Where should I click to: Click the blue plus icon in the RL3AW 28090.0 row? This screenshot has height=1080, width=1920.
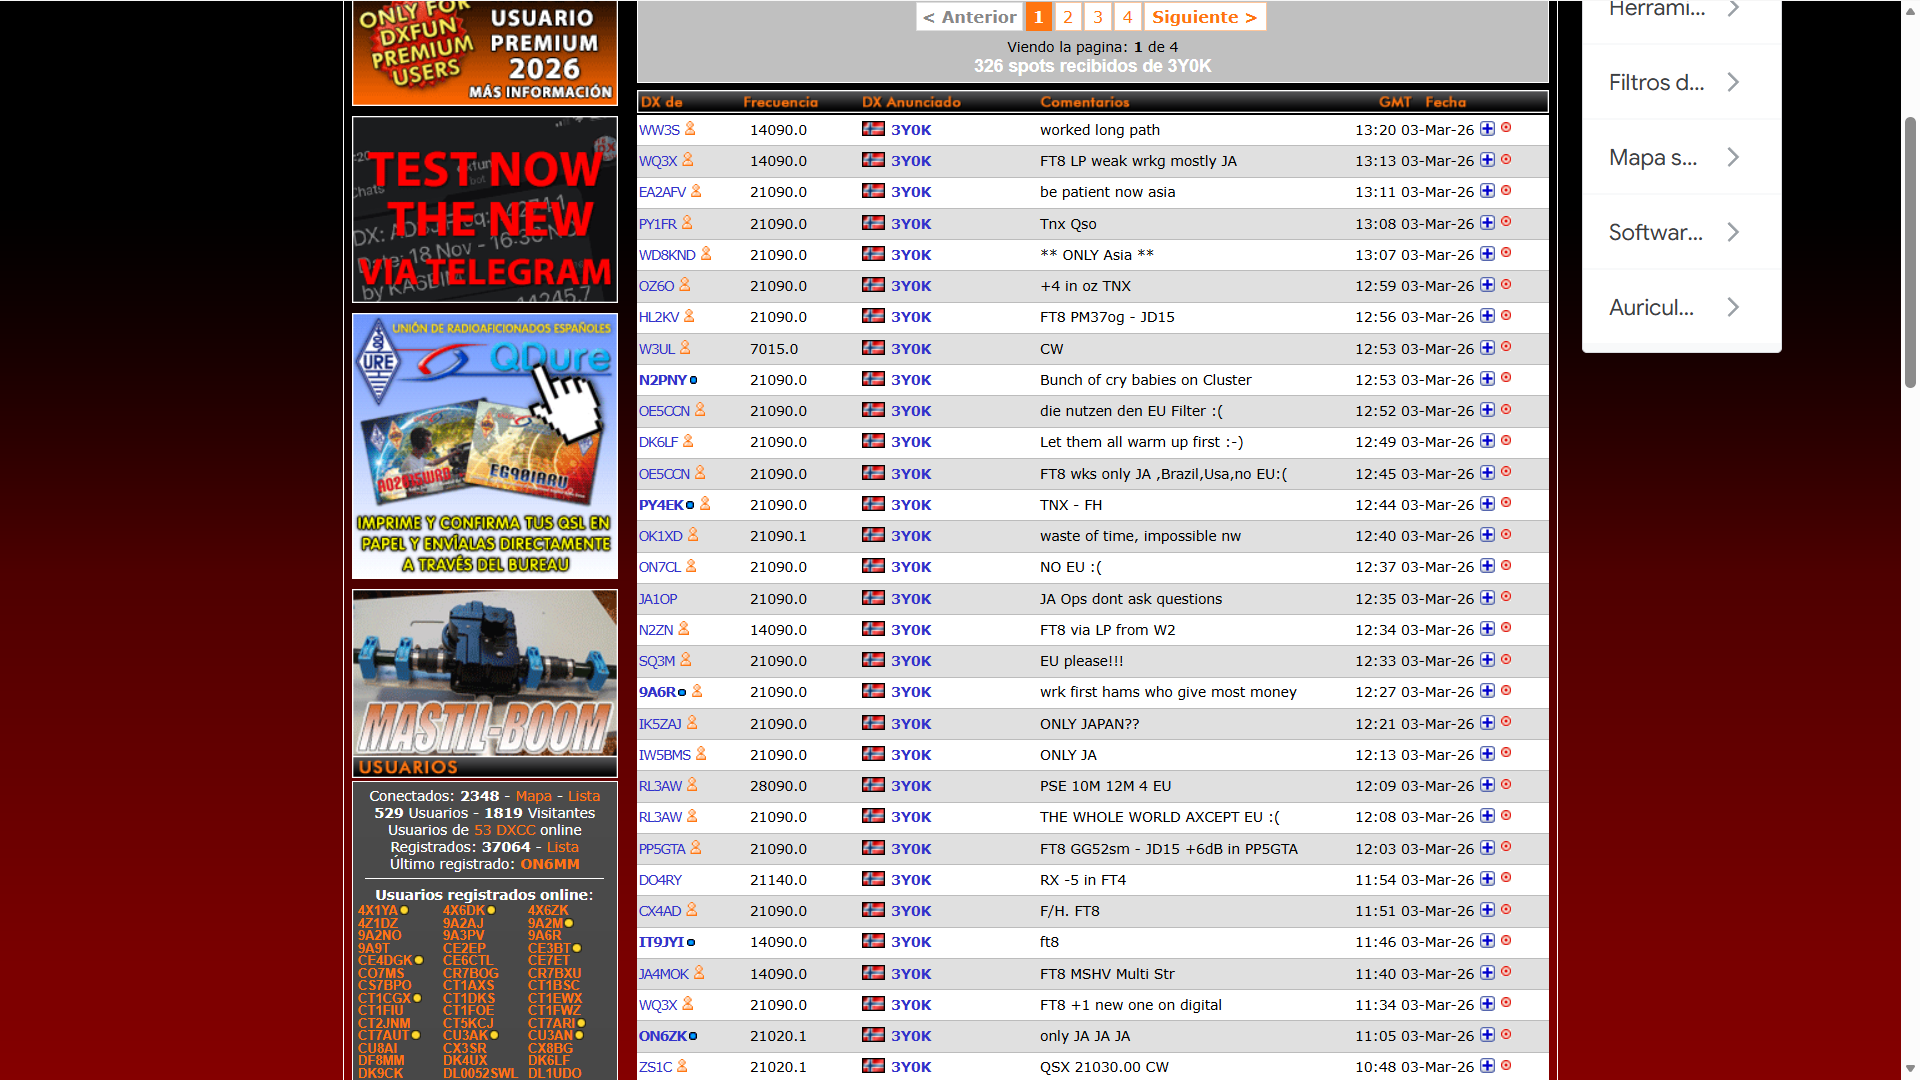pos(1487,785)
